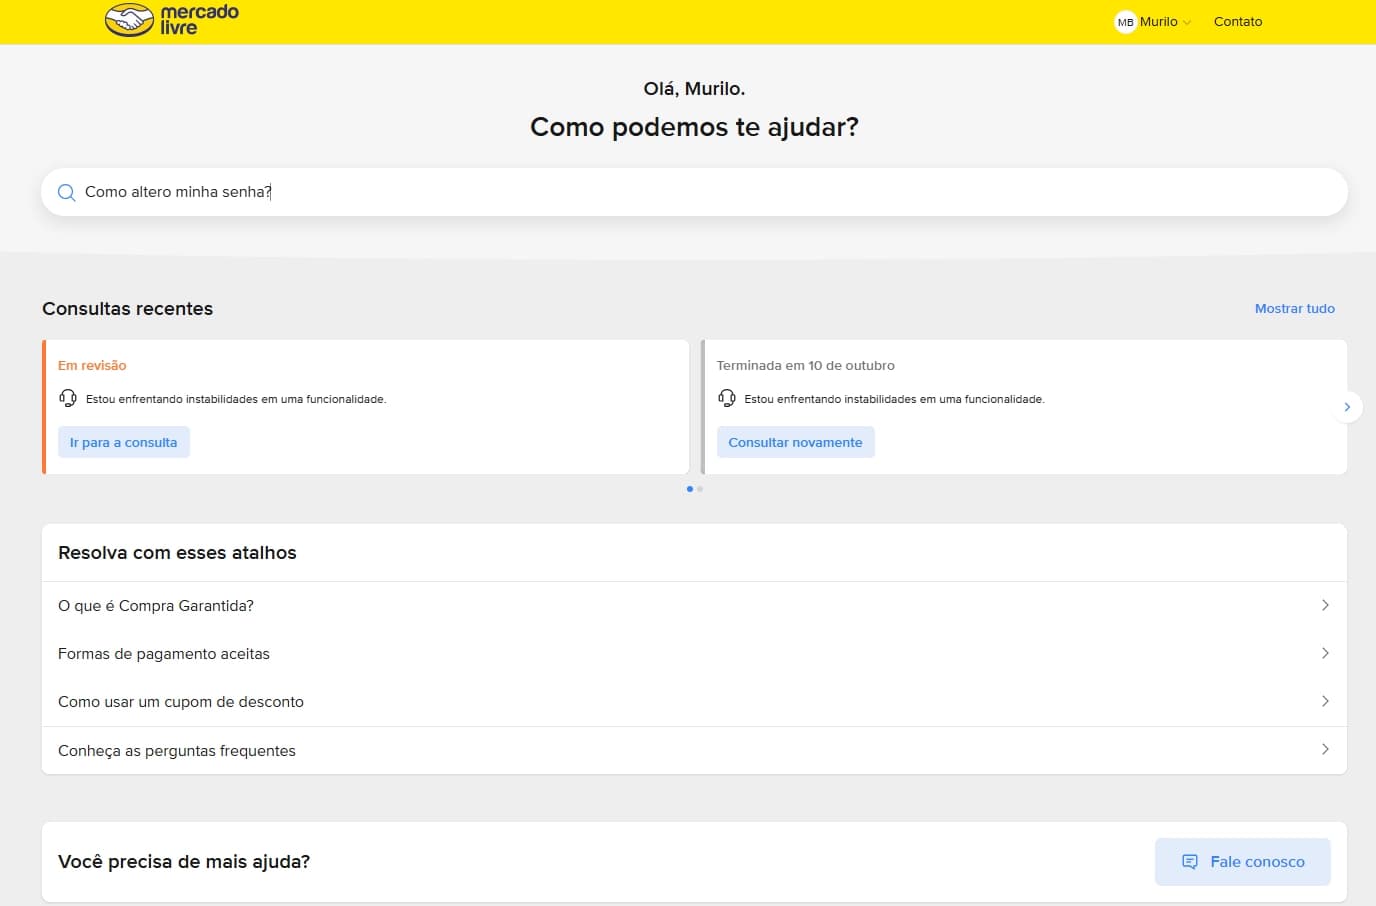Viewport: 1376px width, 906px height.
Task: Focus the Como altero minha senha search field
Action: tap(694, 192)
